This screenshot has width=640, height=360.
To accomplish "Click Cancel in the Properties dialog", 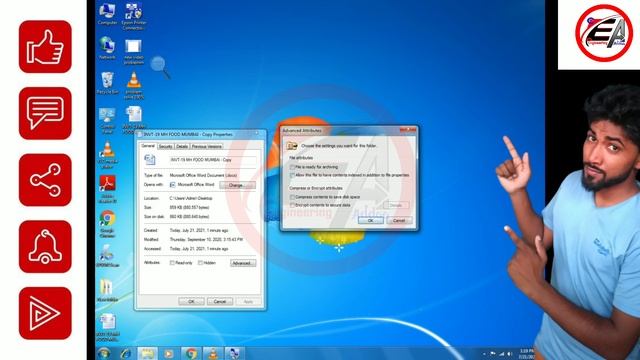I will point(220,302).
